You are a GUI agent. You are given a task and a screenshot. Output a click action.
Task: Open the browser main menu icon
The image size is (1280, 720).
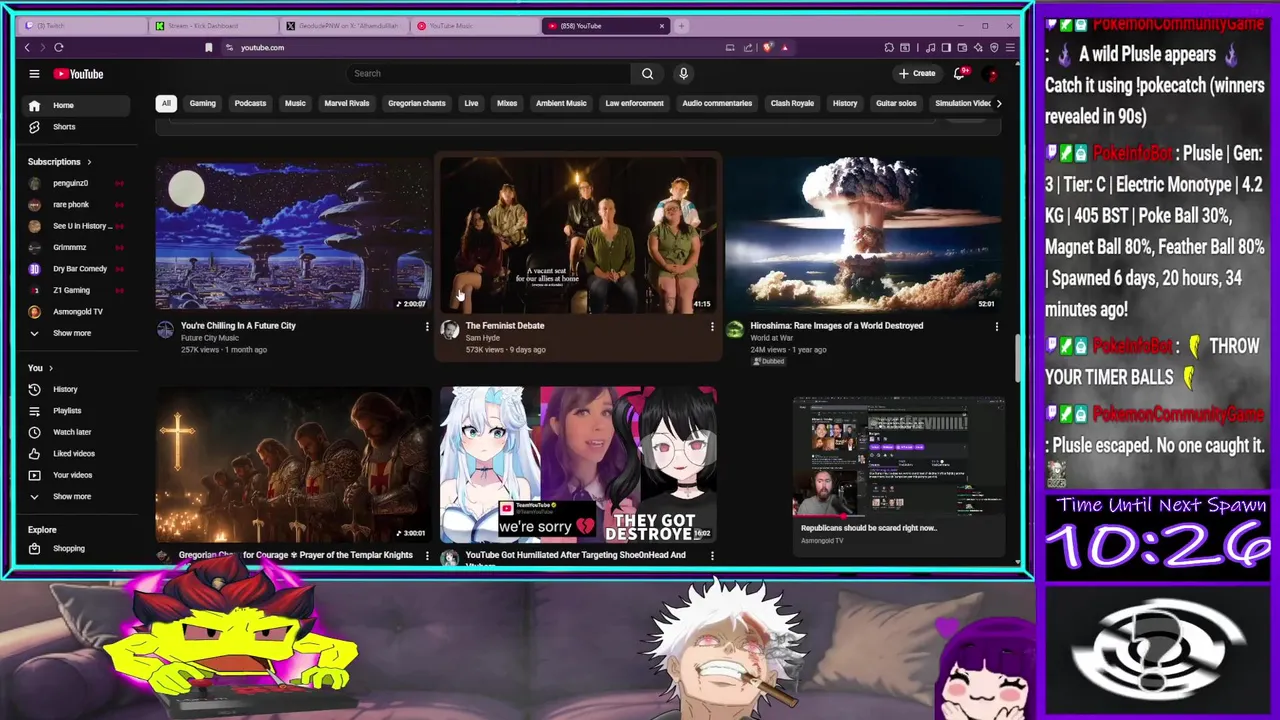1010,47
